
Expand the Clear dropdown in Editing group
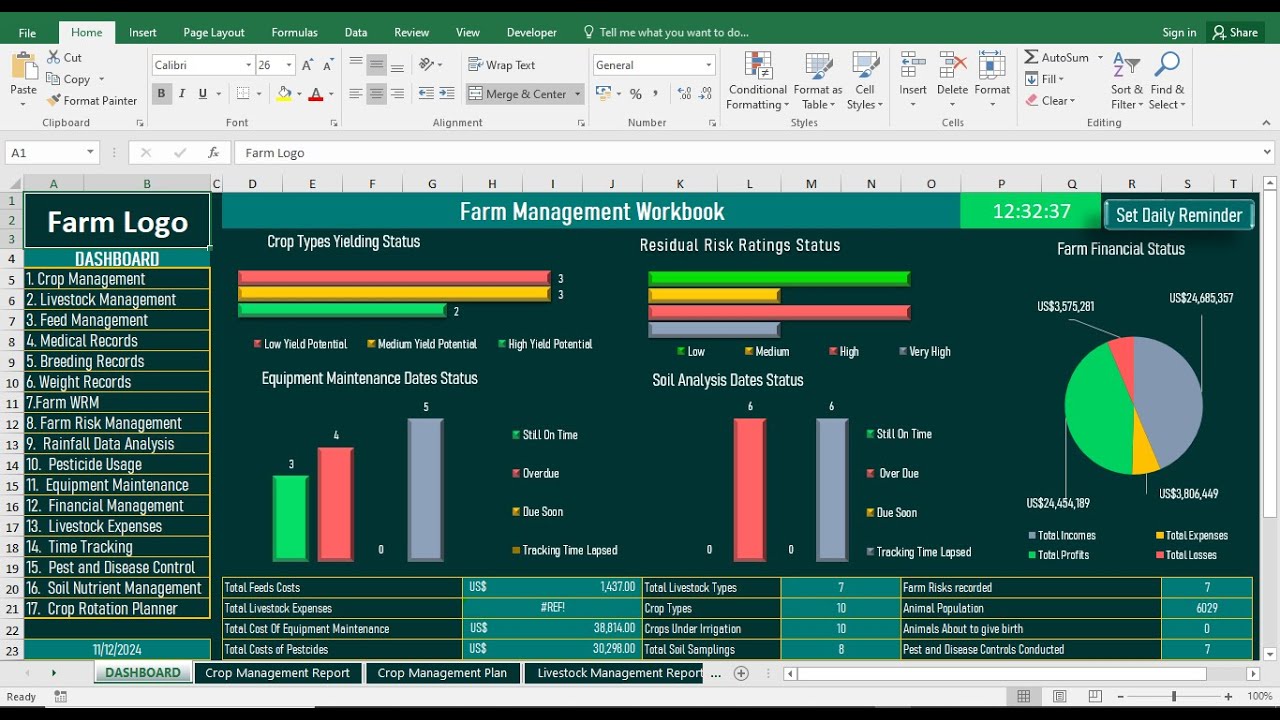(1072, 100)
